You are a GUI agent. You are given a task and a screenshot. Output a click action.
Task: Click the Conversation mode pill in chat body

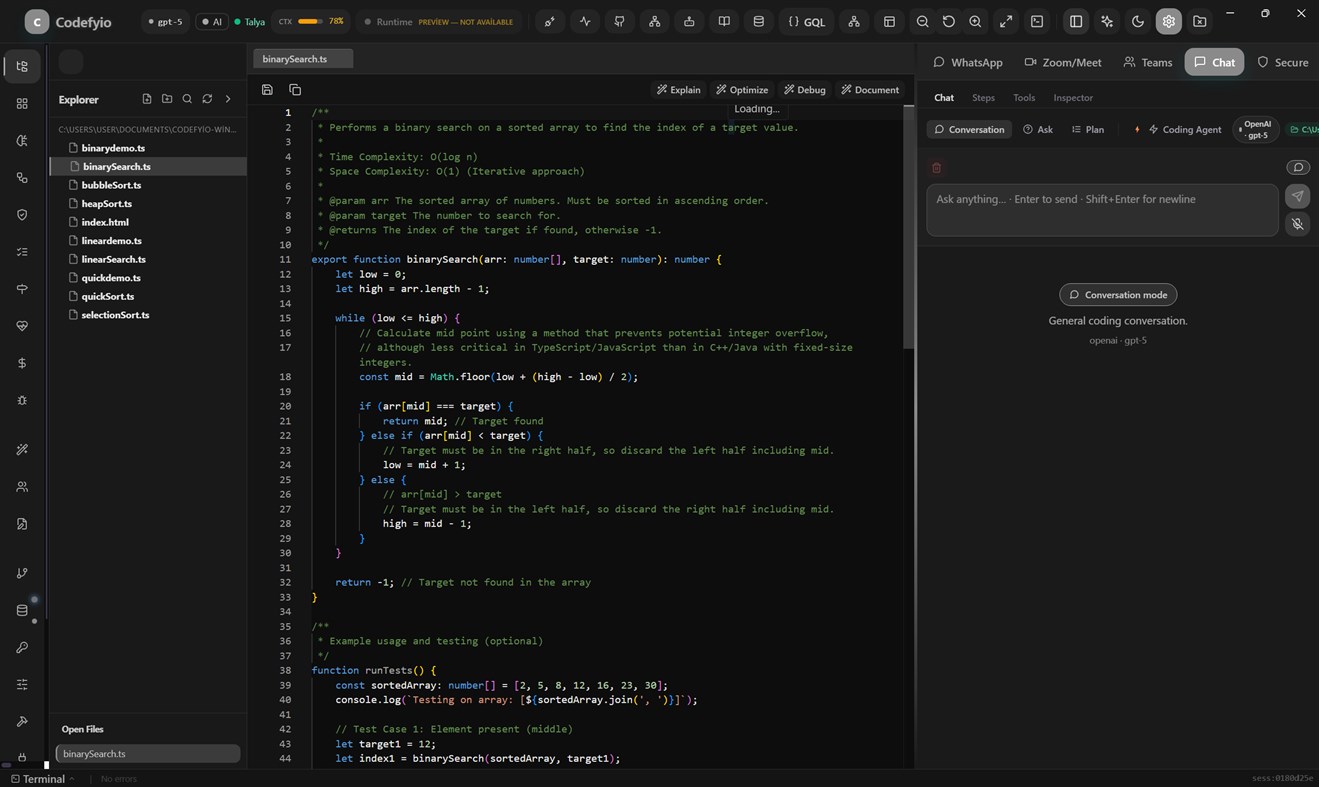point(1118,295)
